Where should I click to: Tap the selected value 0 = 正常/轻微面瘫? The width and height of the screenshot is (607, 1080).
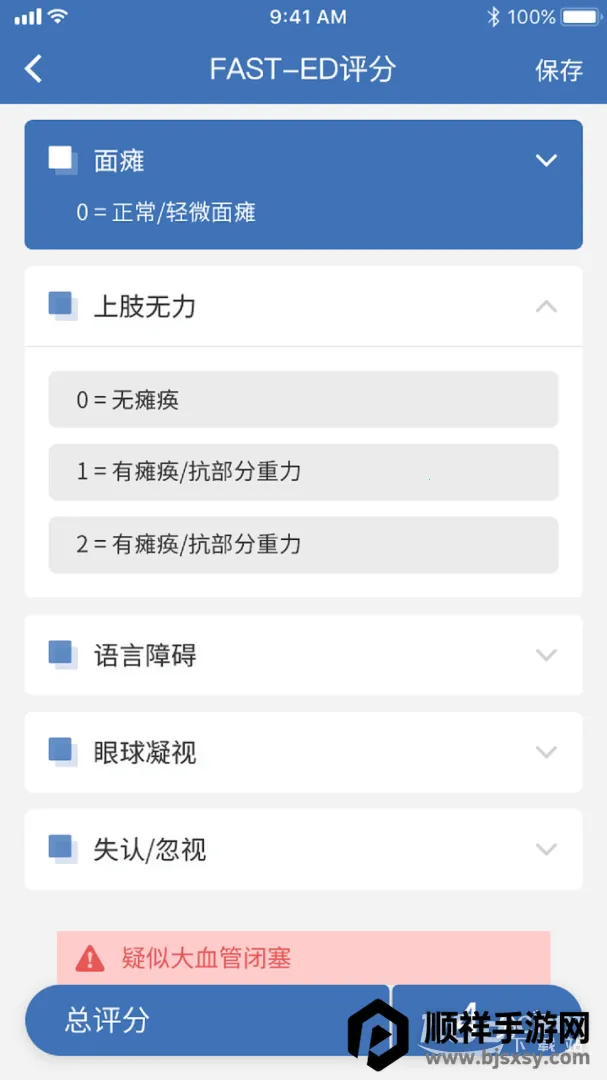(x=166, y=213)
